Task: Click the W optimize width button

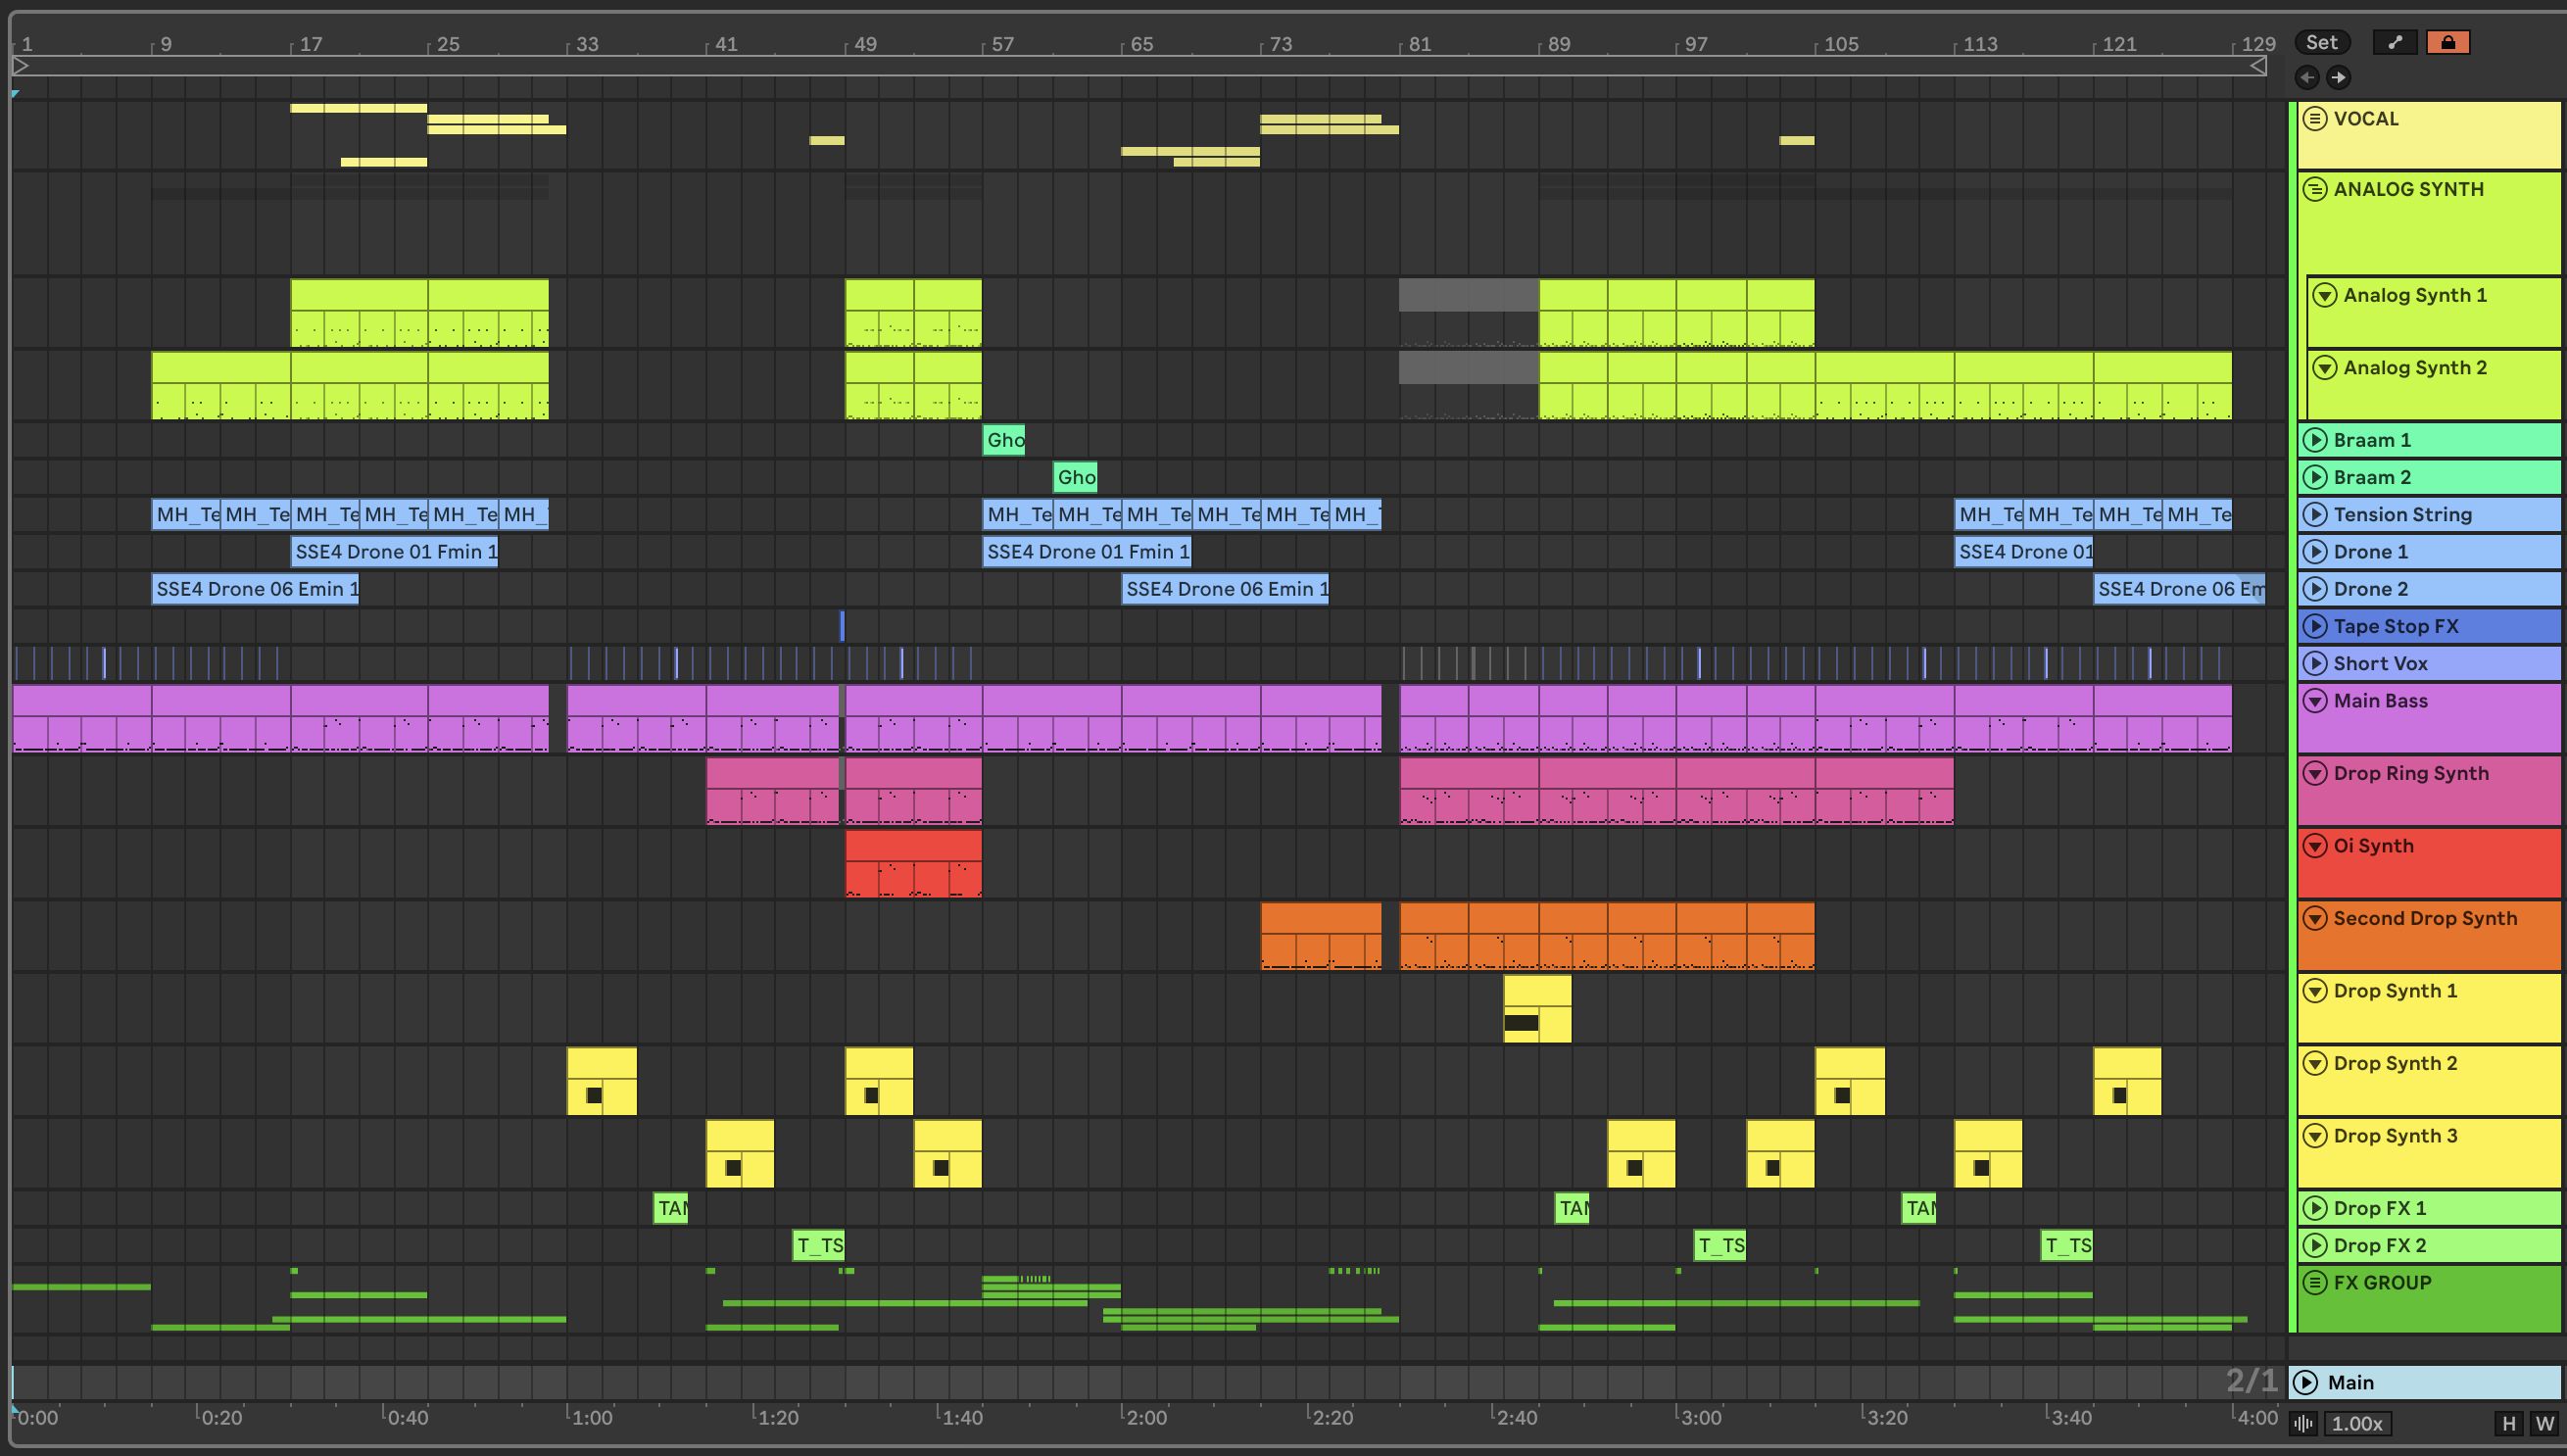Action: [2543, 1423]
